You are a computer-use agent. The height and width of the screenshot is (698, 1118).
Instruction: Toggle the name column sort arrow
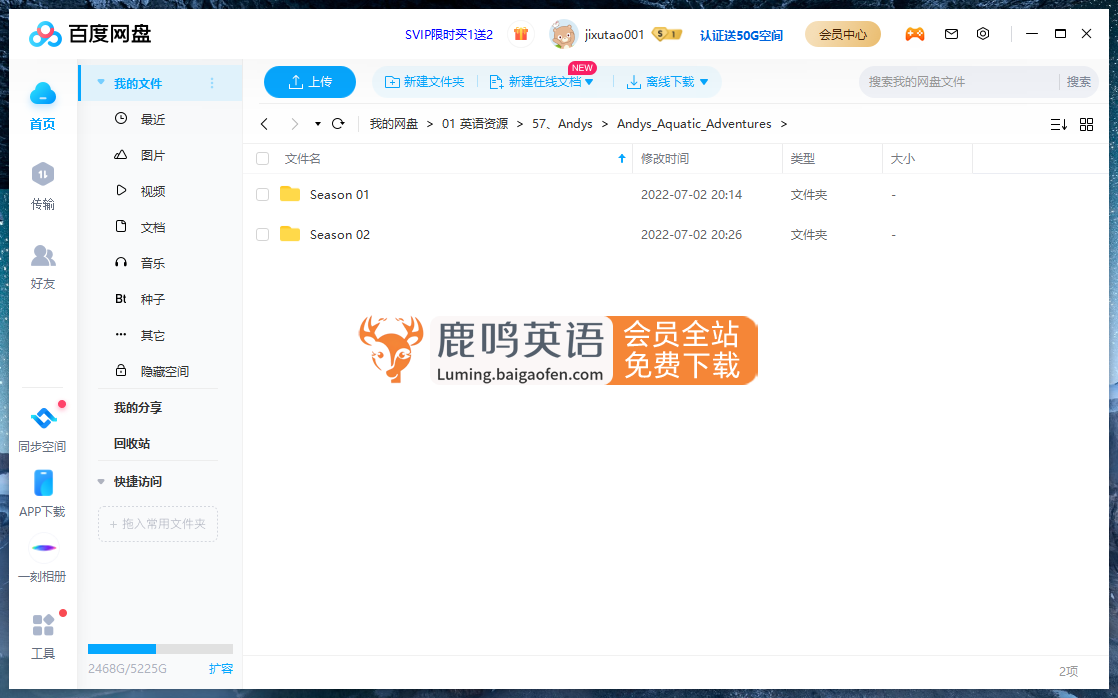(622, 158)
